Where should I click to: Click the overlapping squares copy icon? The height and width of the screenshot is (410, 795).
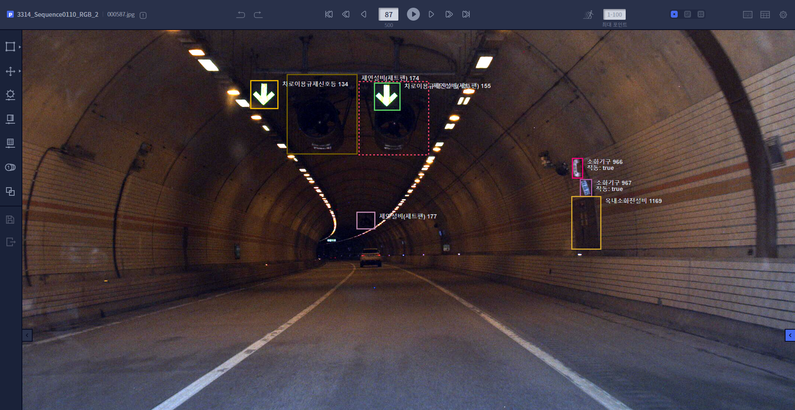[x=10, y=192]
